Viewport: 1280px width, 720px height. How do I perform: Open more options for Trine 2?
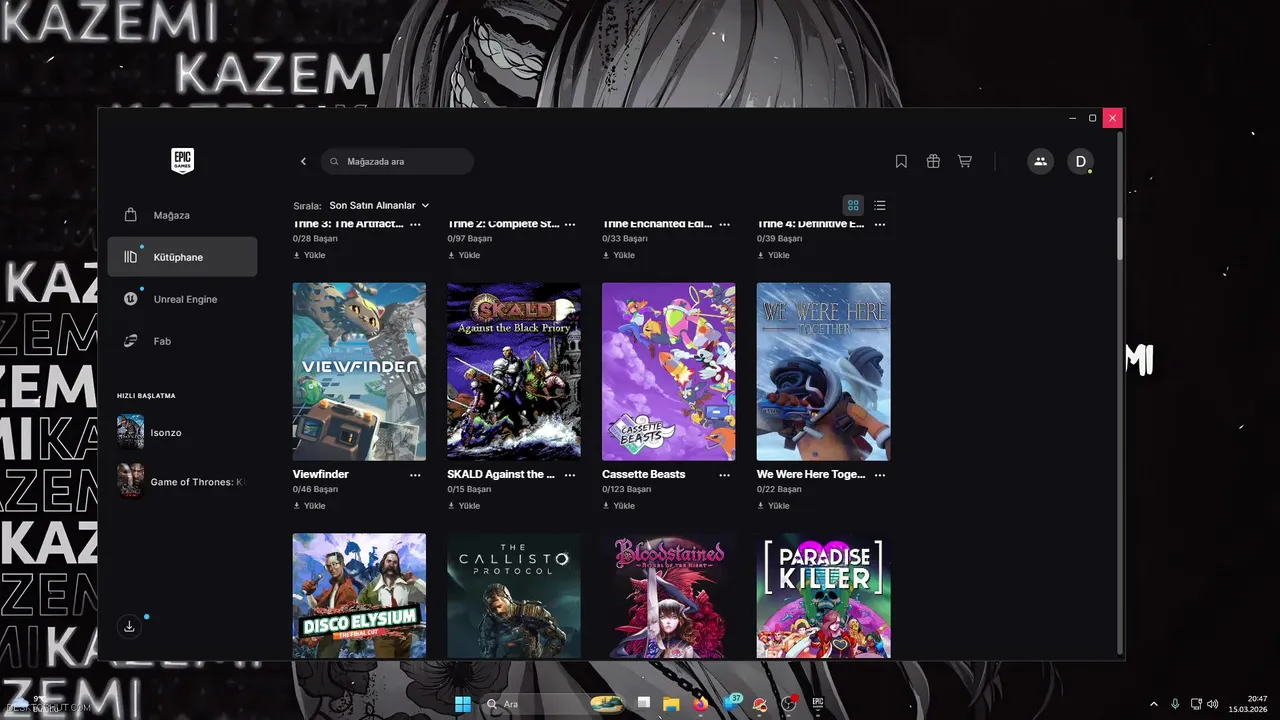pos(571,225)
